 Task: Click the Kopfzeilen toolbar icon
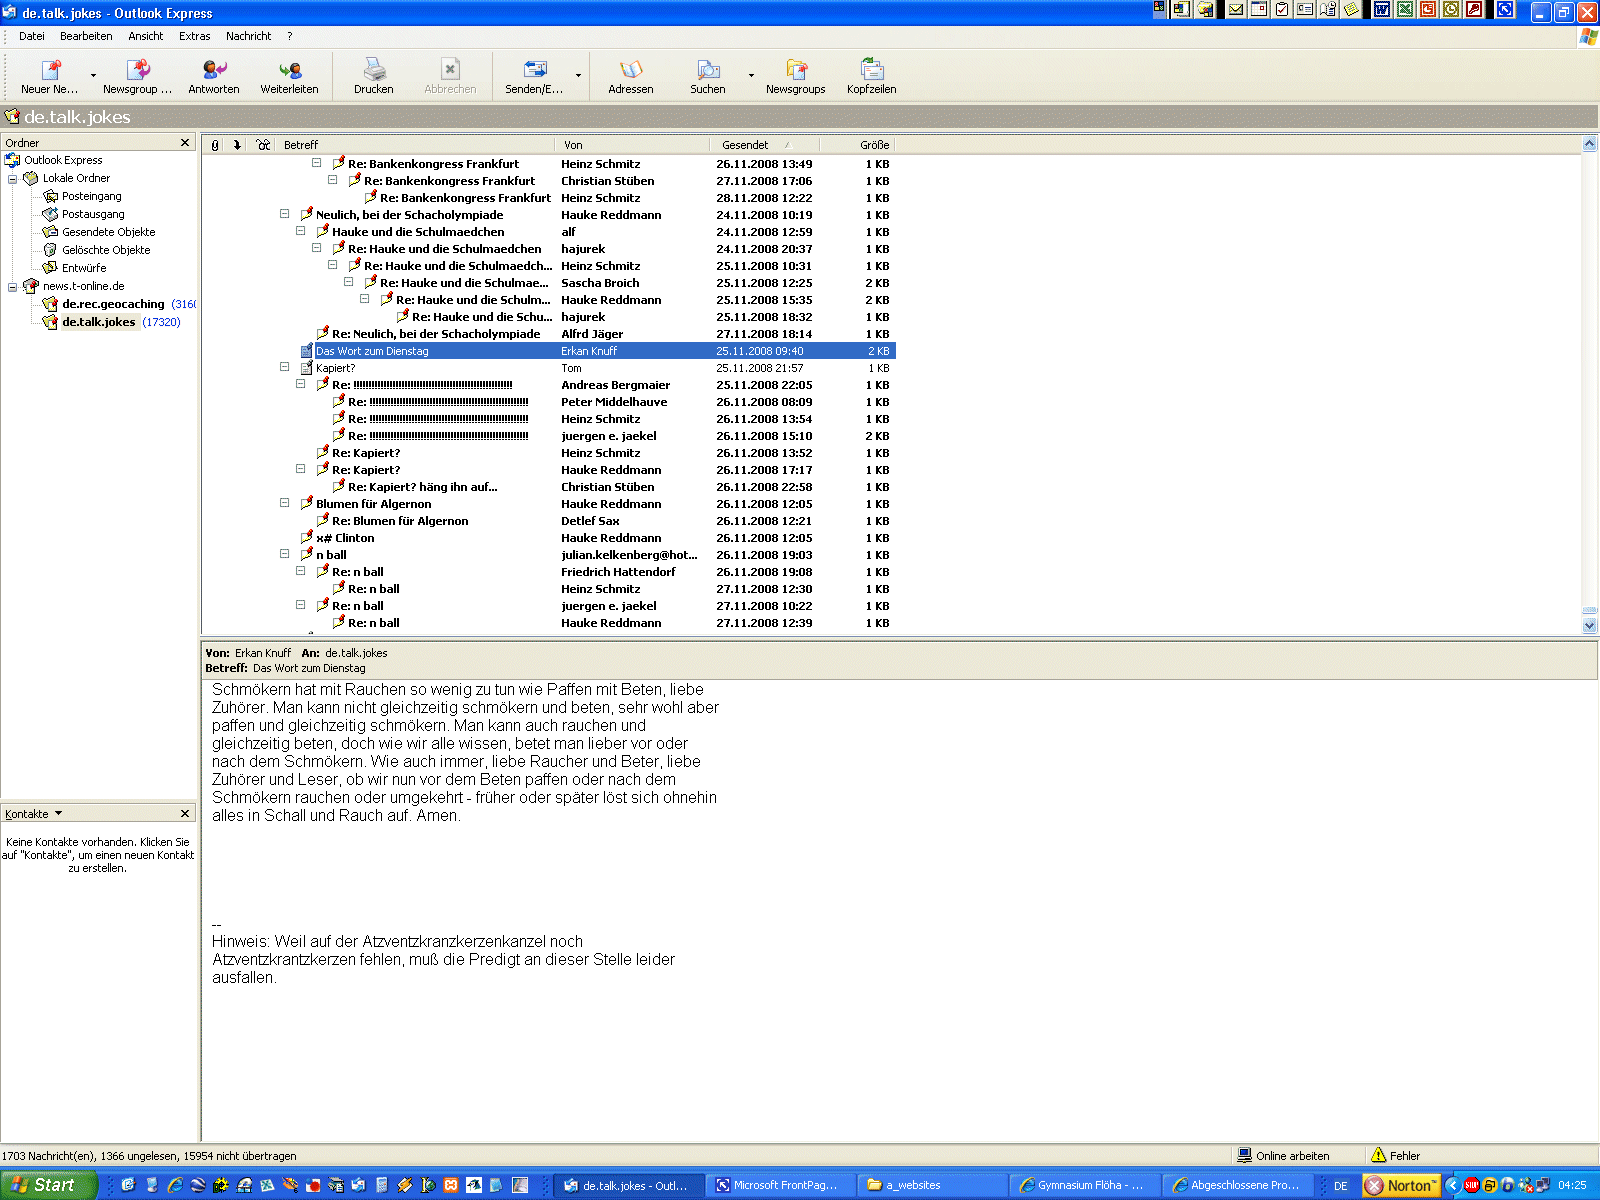pos(871,70)
